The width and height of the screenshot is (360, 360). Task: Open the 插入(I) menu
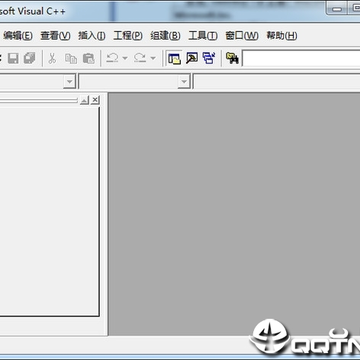click(x=92, y=36)
